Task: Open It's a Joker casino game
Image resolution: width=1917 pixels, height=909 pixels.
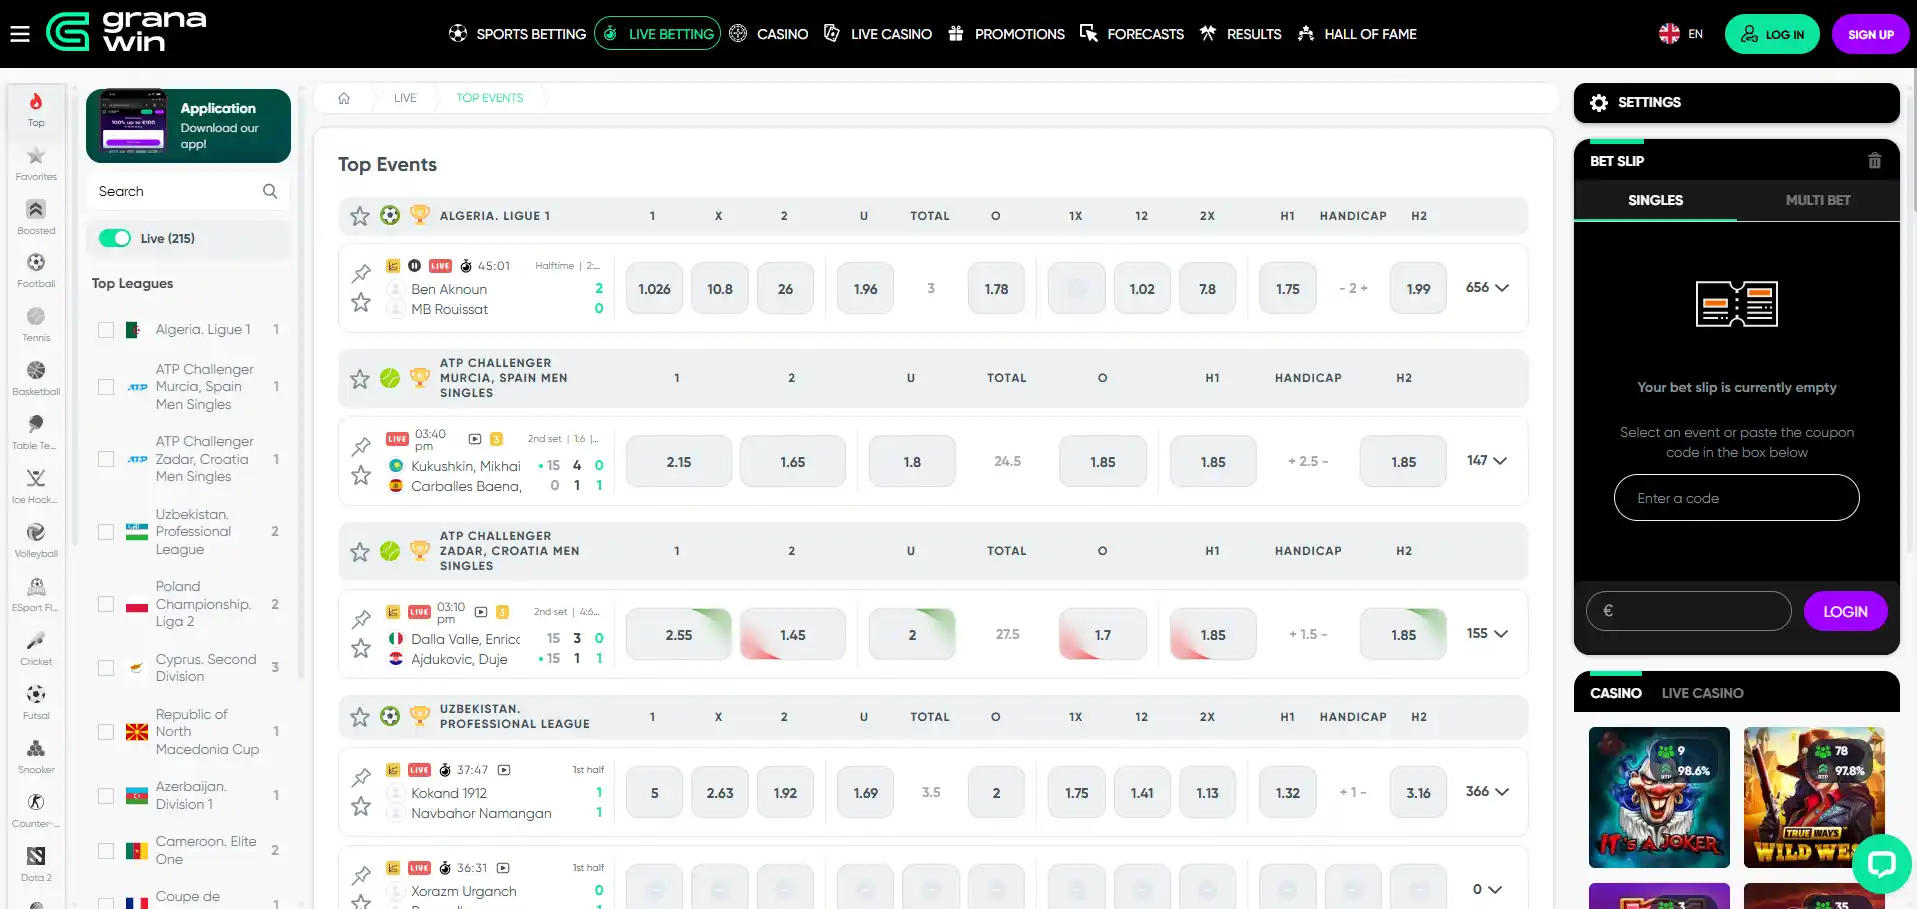Action: tap(1659, 797)
